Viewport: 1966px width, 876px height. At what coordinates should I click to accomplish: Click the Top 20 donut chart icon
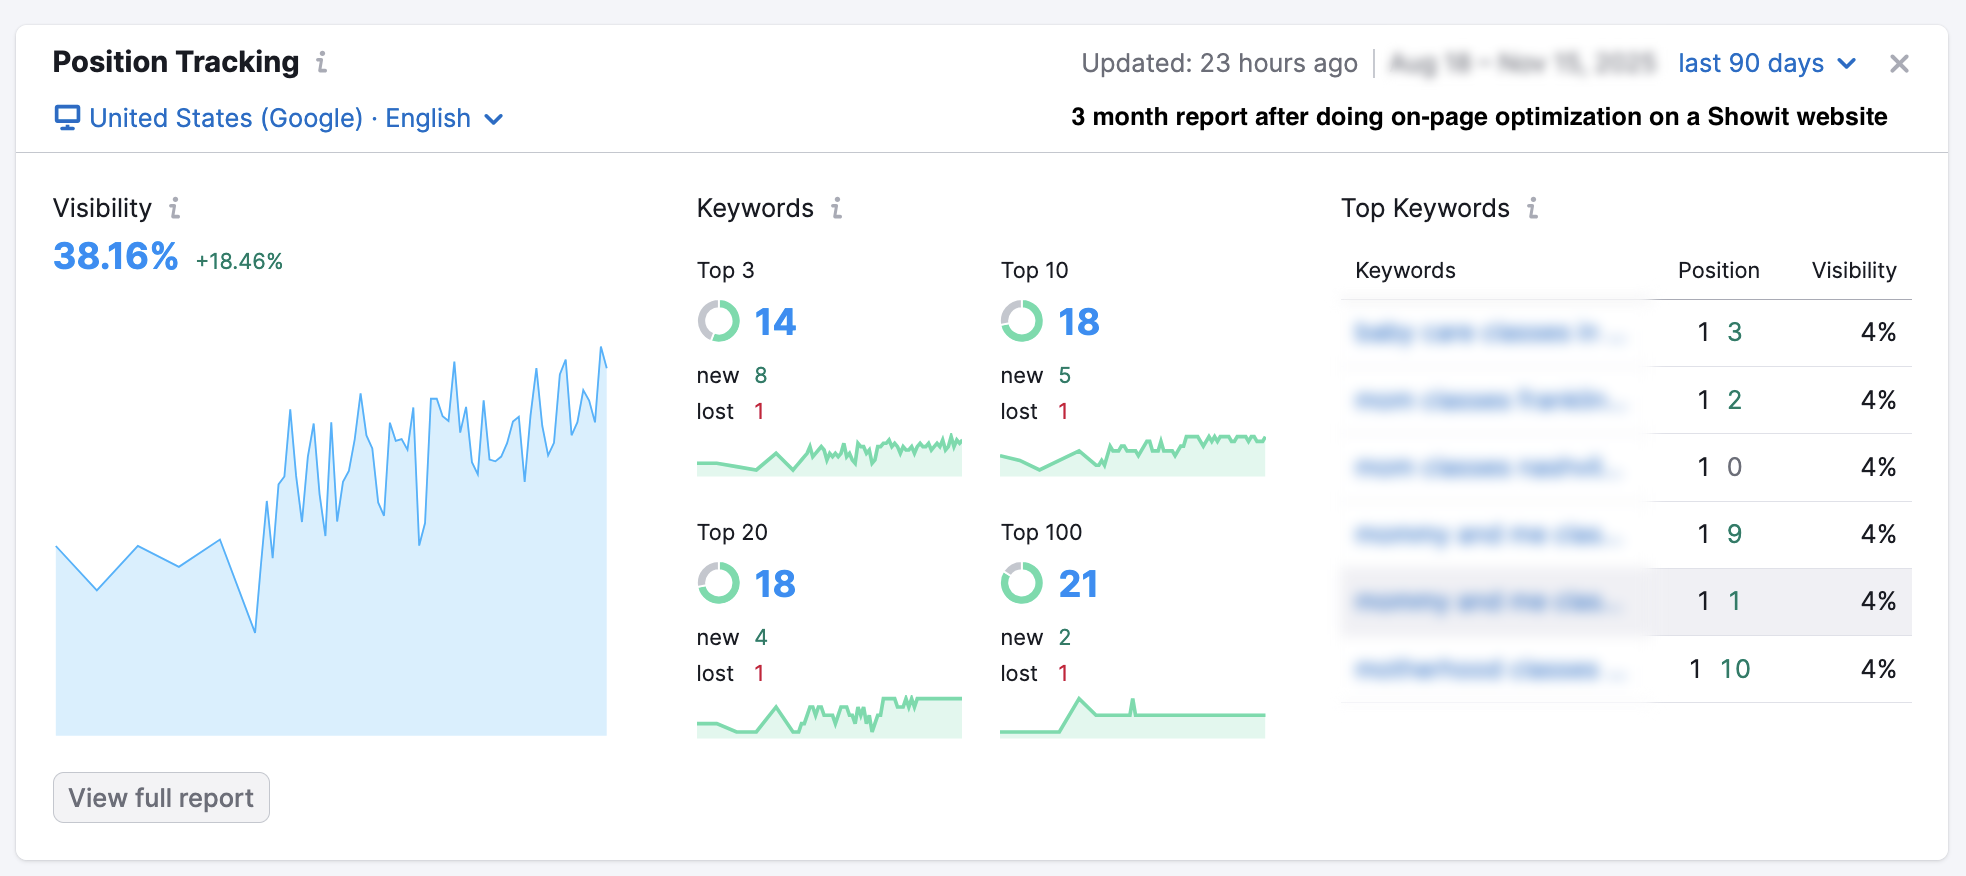coord(718,583)
